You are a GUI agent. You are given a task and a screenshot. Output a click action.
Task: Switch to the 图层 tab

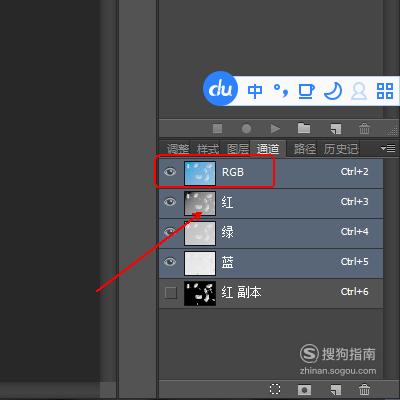238,149
